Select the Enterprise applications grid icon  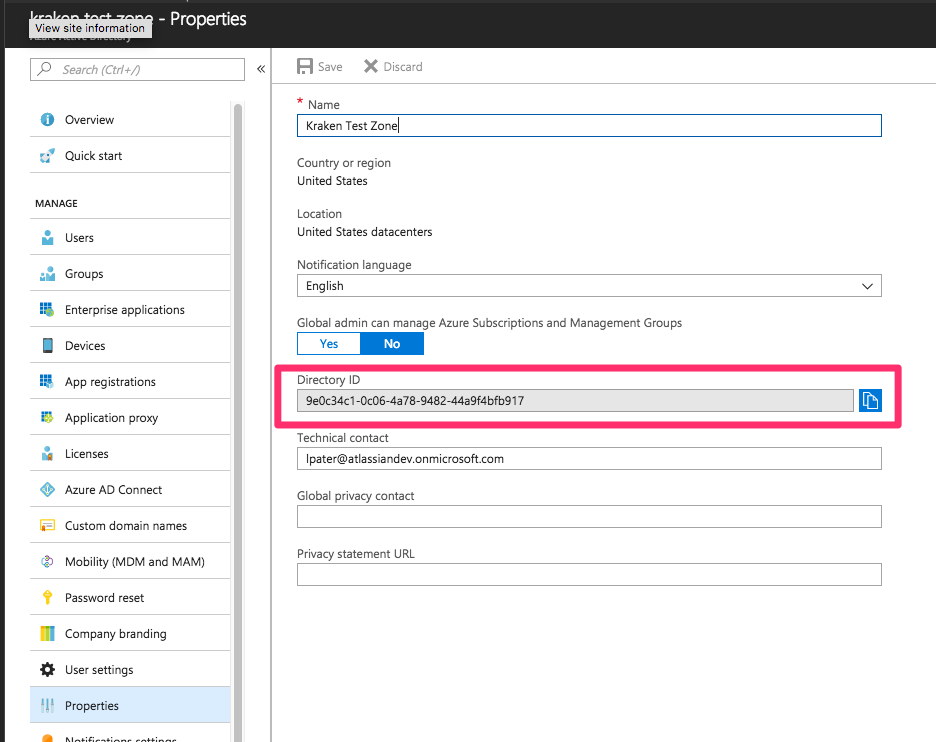47,310
